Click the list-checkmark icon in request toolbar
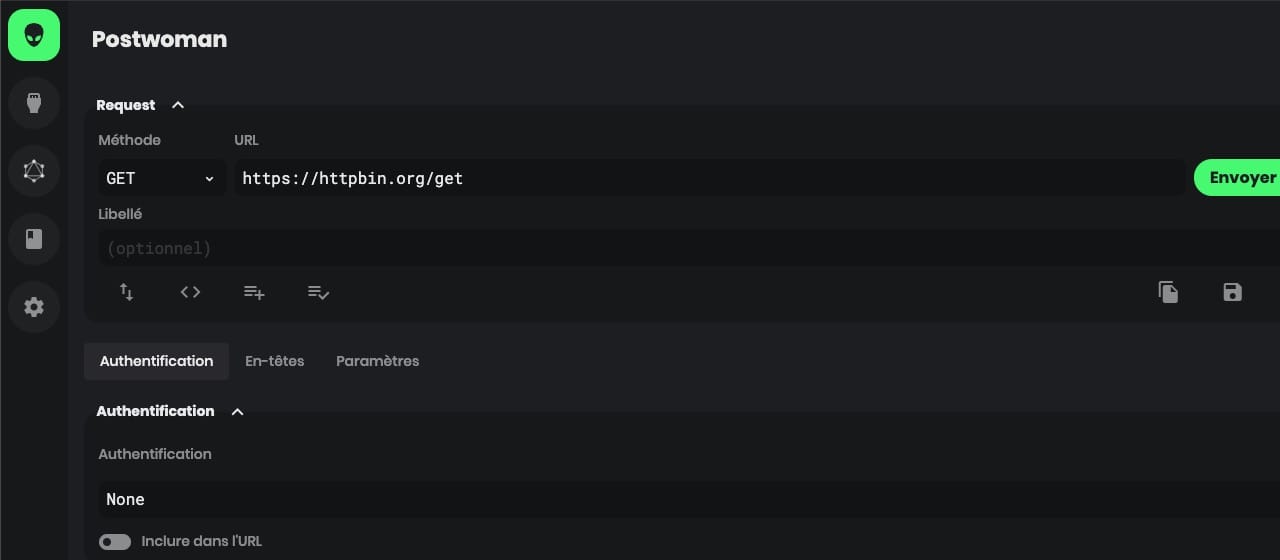This screenshot has width=1280, height=560. pos(318,292)
